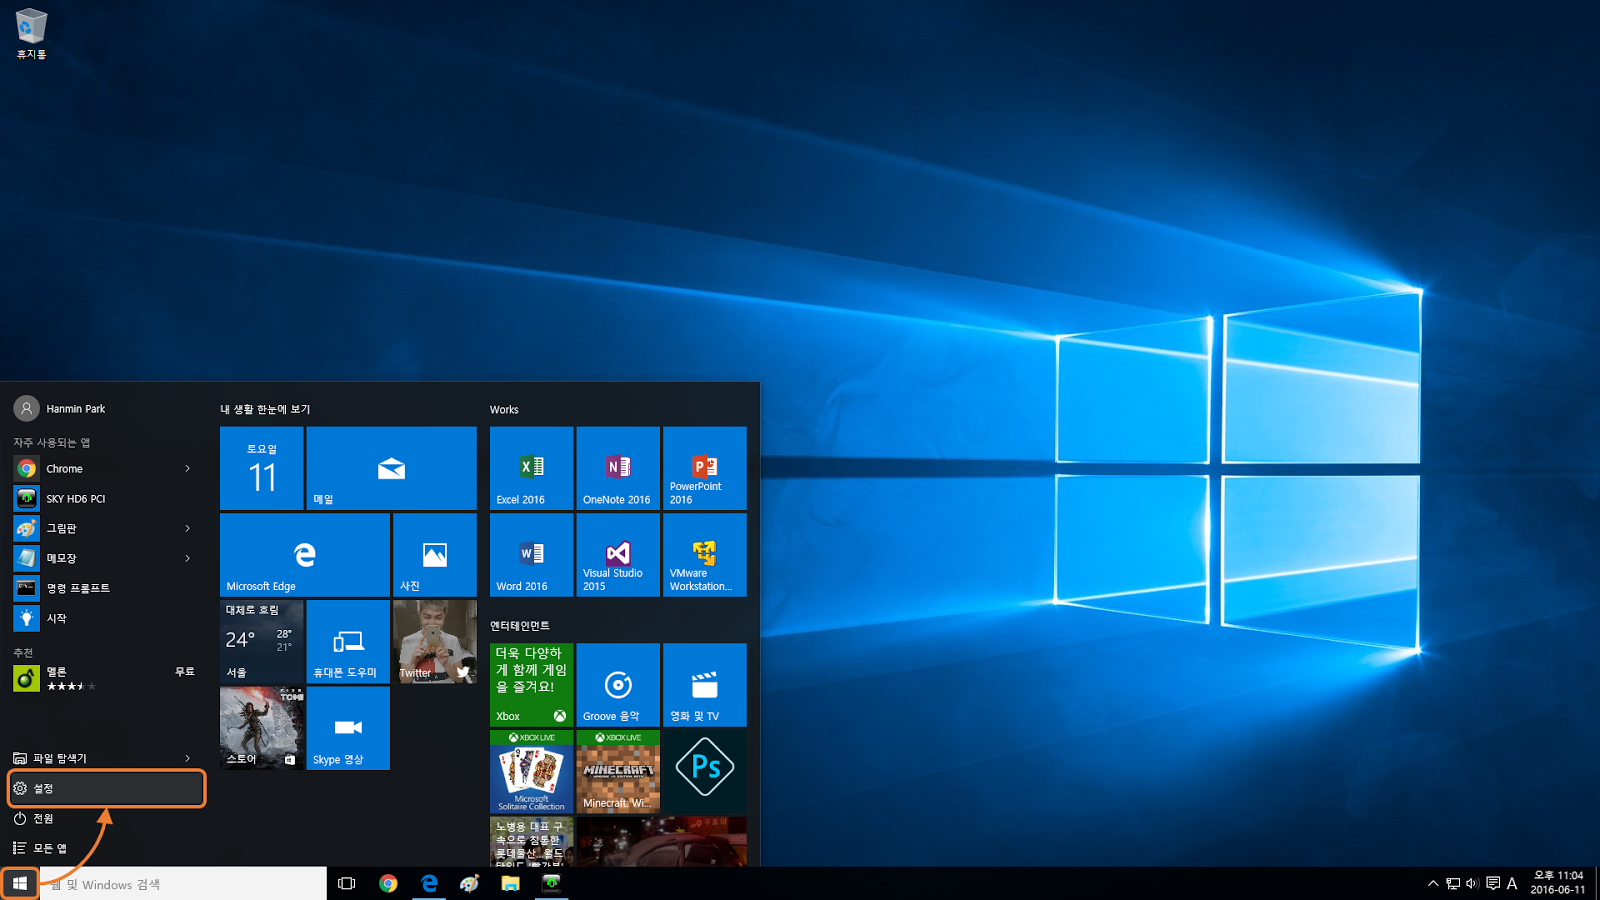Start Groove 음악 from its tile

[617, 684]
